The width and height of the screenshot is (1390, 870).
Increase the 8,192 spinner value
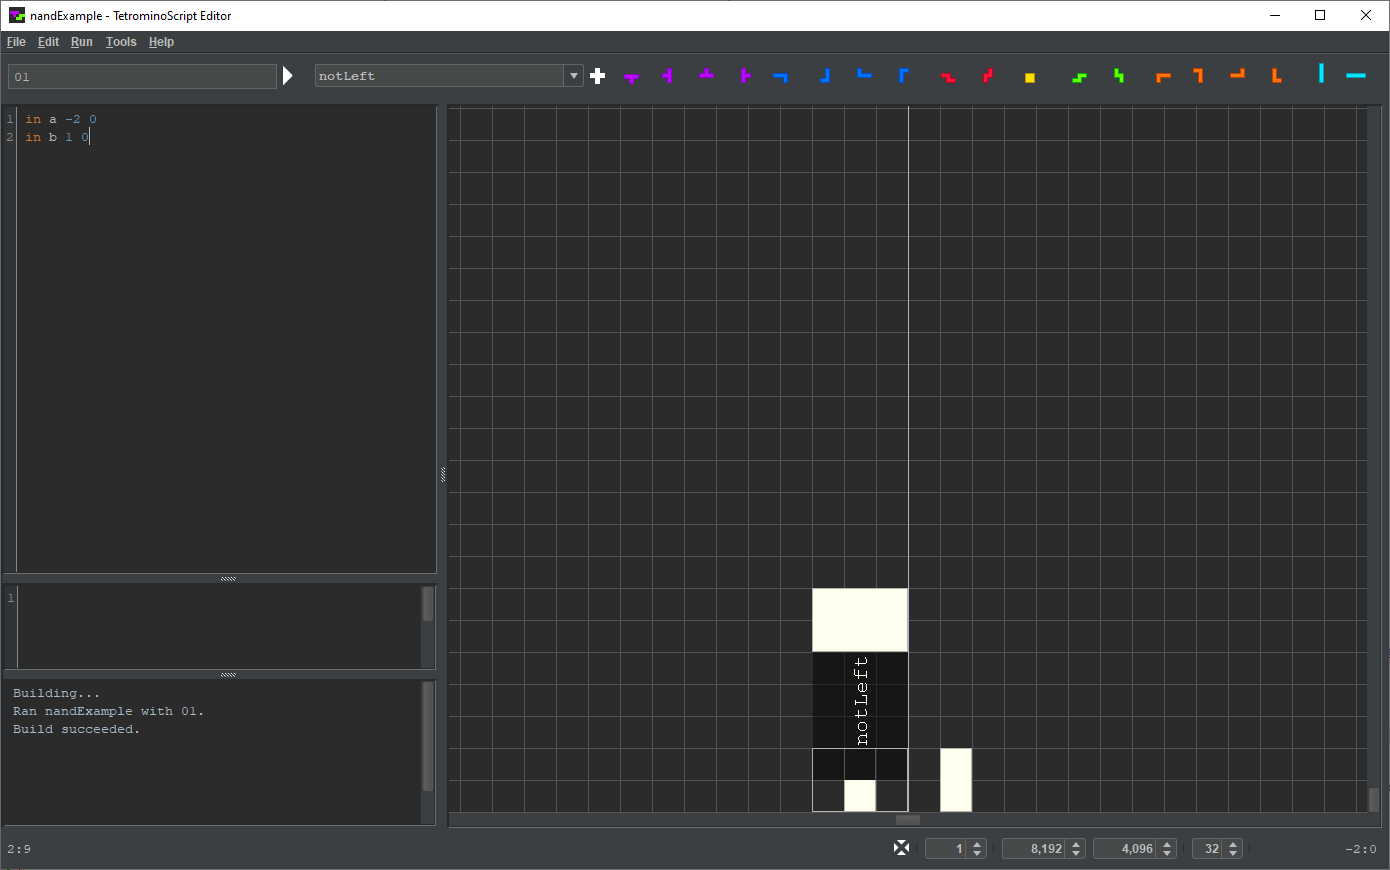[1076, 844]
